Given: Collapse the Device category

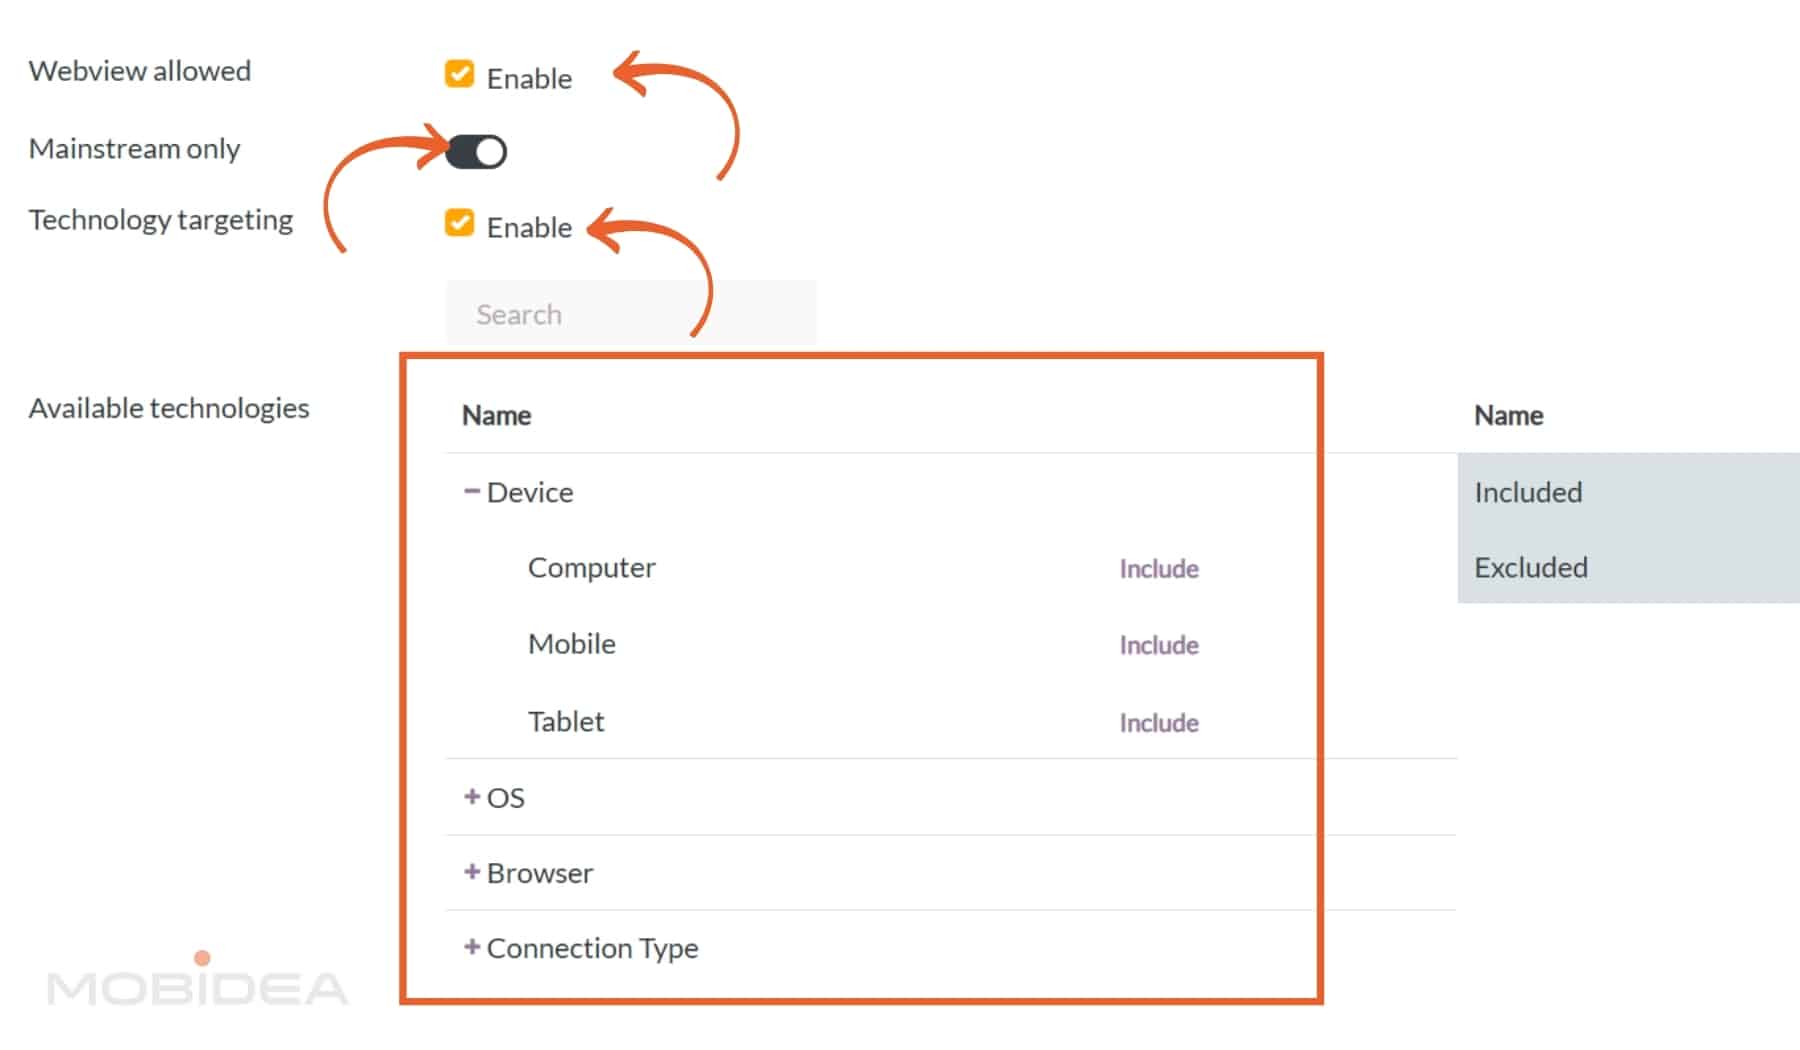Looking at the screenshot, I should pyautogui.click(x=472, y=491).
